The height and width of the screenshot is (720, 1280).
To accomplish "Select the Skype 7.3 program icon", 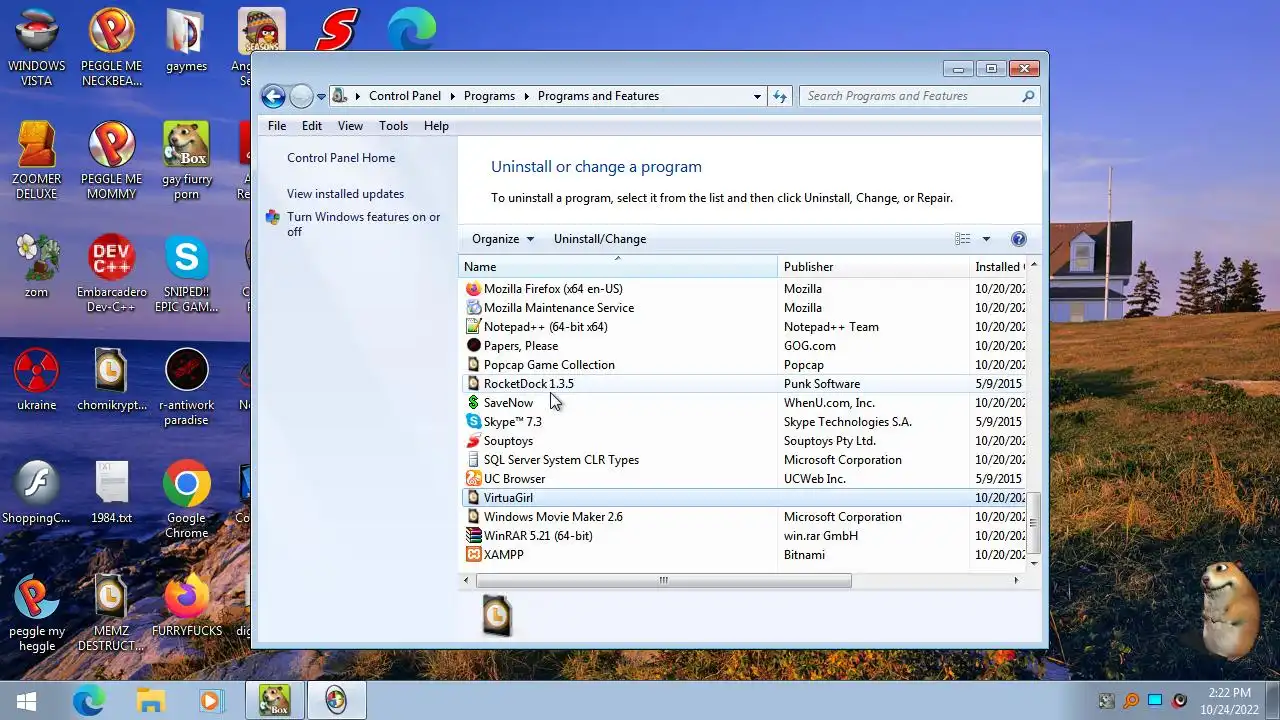I will pyautogui.click(x=474, y=422).
